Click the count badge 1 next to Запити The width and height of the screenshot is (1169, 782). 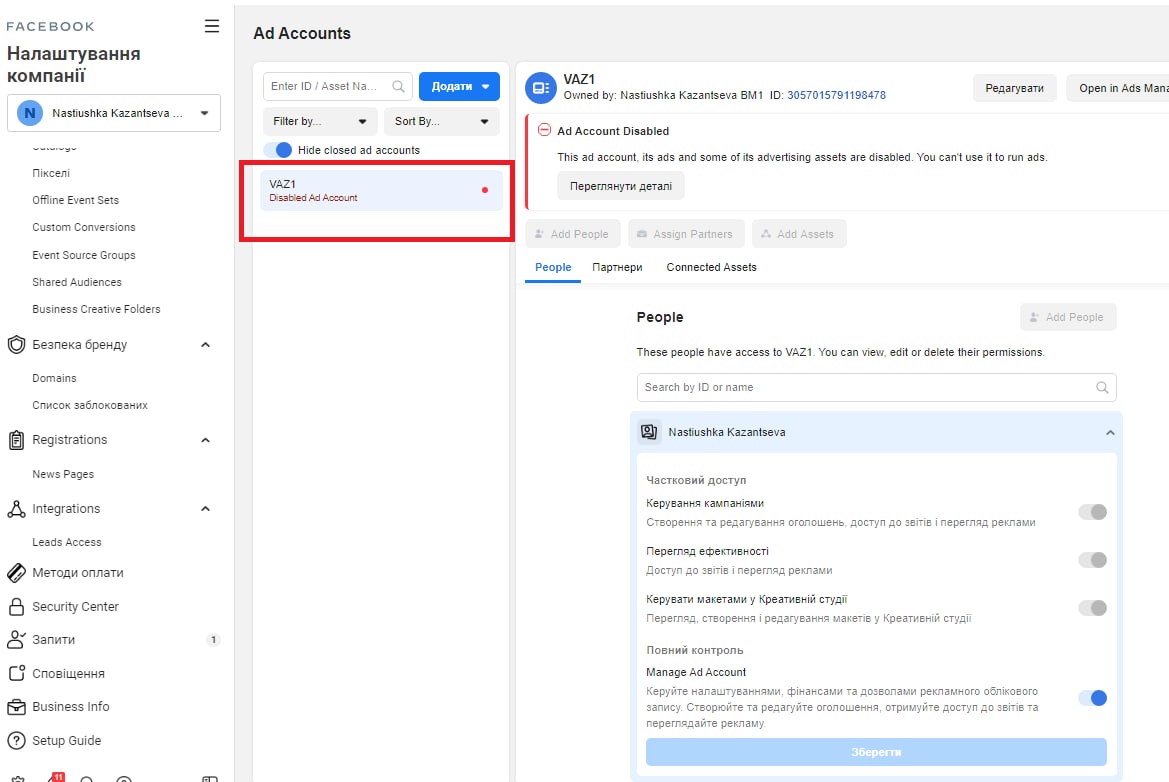[x=213, y=640]
